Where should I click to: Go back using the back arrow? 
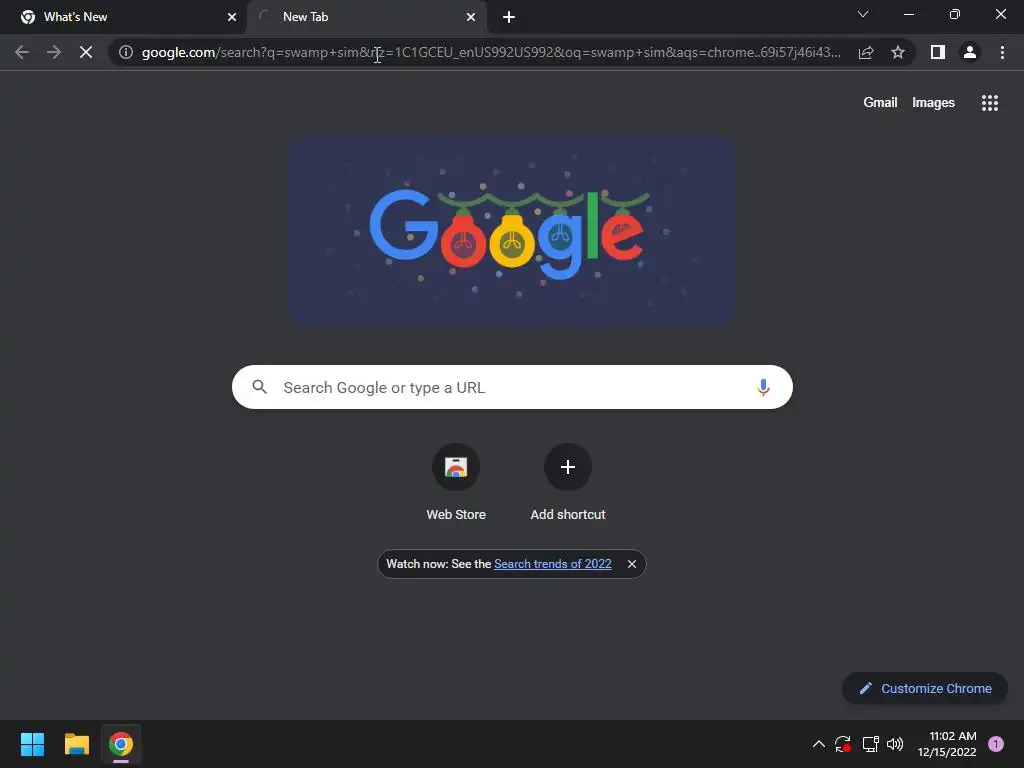(22, 52)
